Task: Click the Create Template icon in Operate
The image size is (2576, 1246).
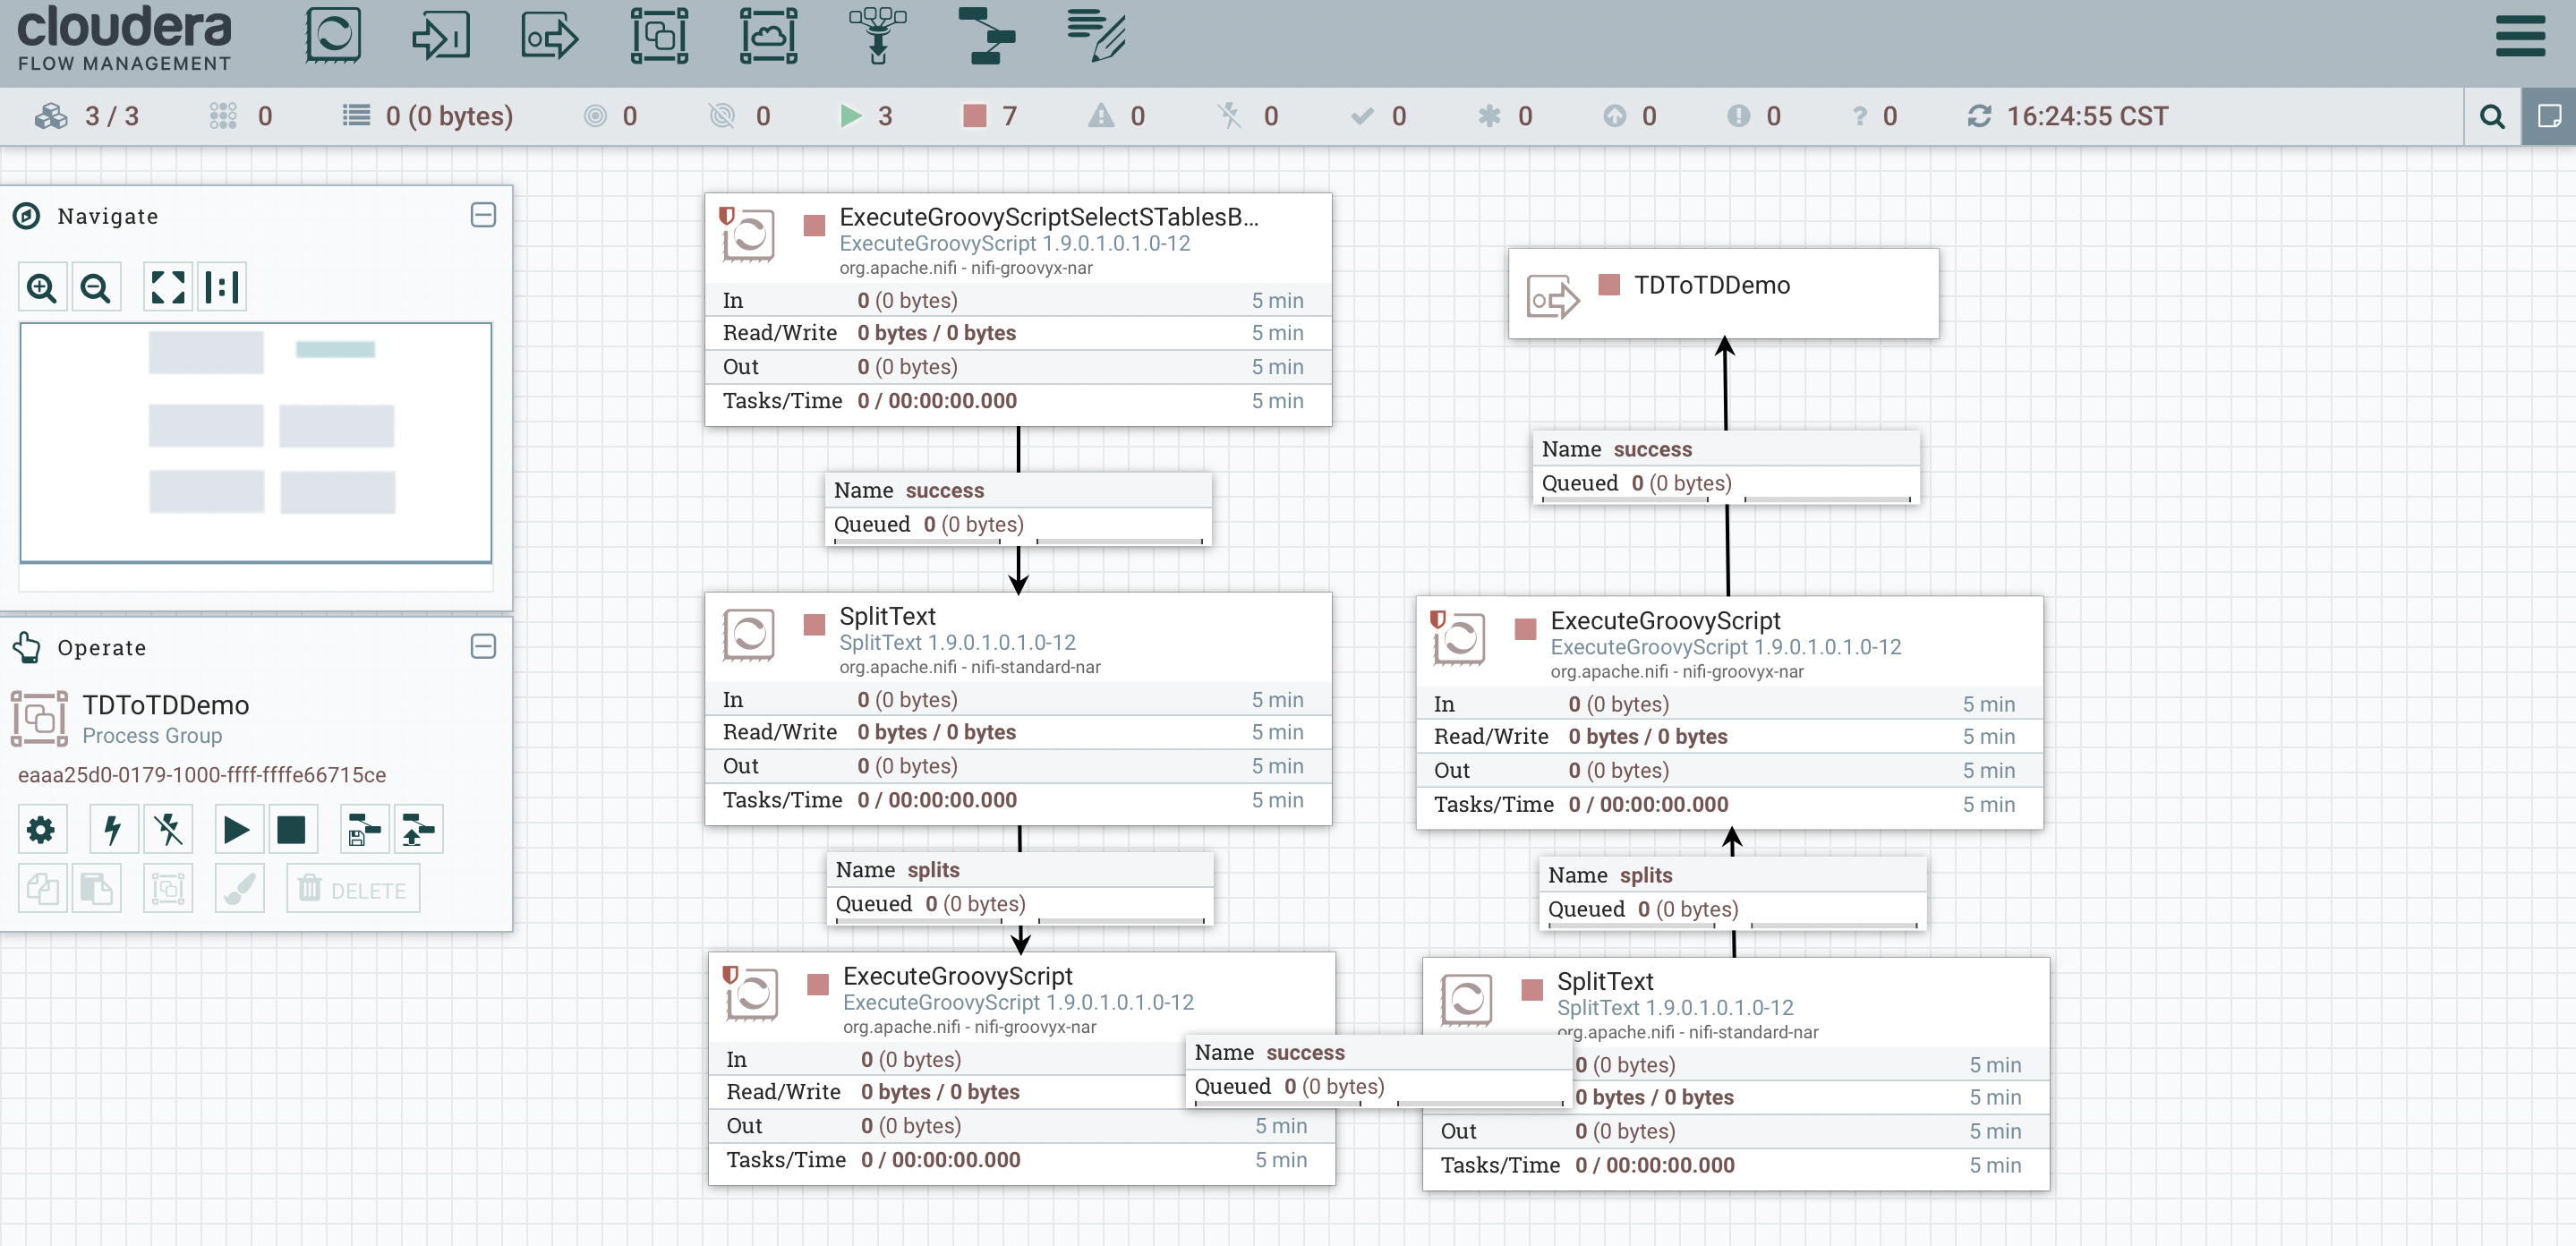Action: click(364, 829)
